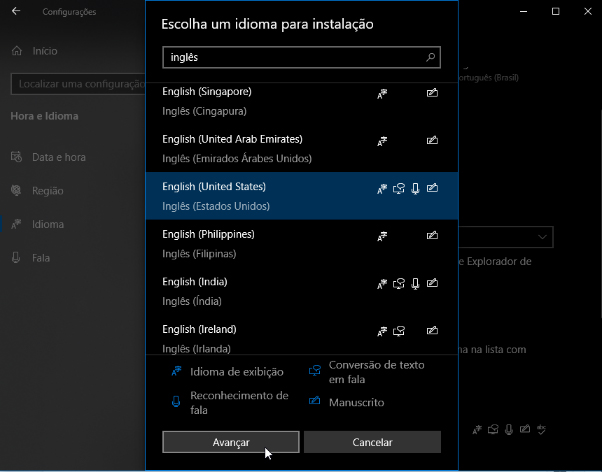Click text-to-speech icon for English (Ireland)
This screenshot has height=472, width=602.
pyautogui.click(x=399, y=331)
